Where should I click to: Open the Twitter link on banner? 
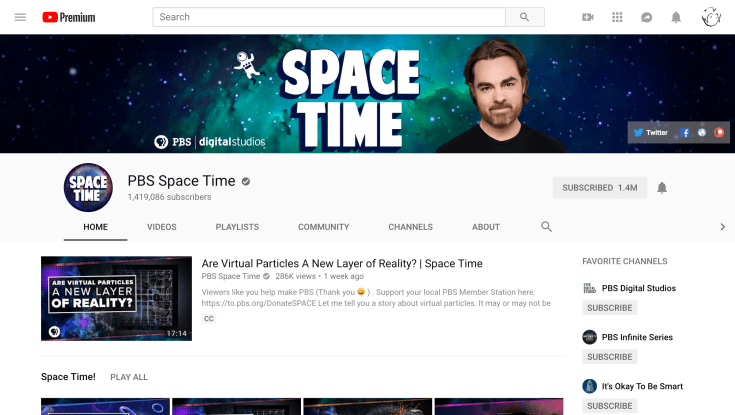651,132
